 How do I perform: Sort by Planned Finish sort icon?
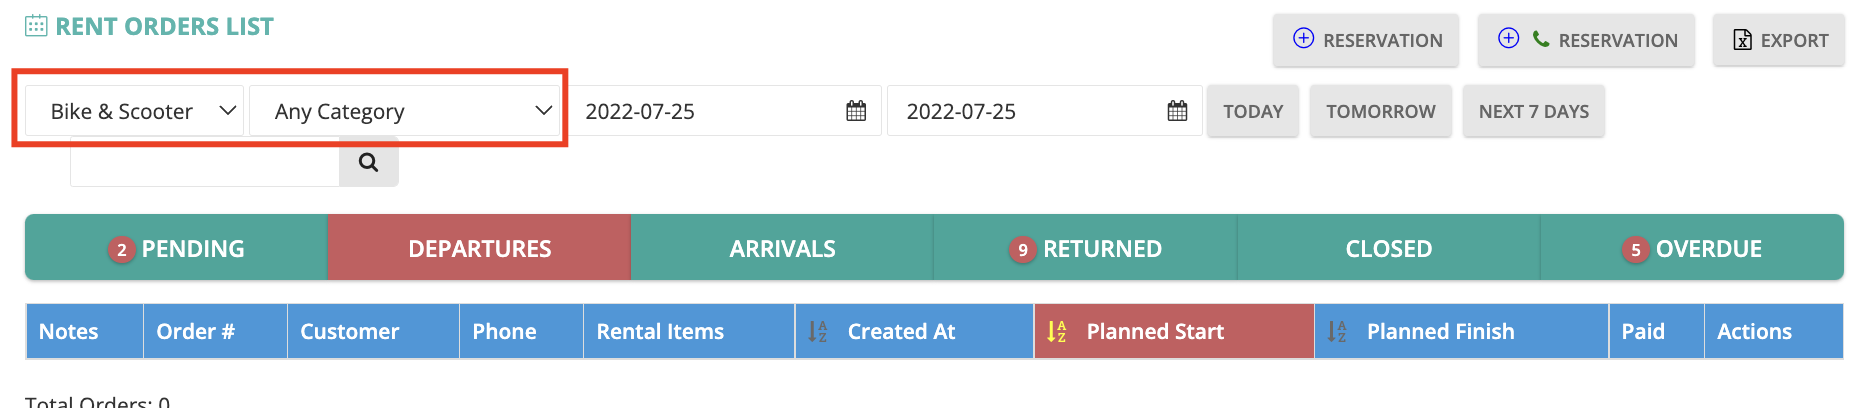click(1336, 332)
